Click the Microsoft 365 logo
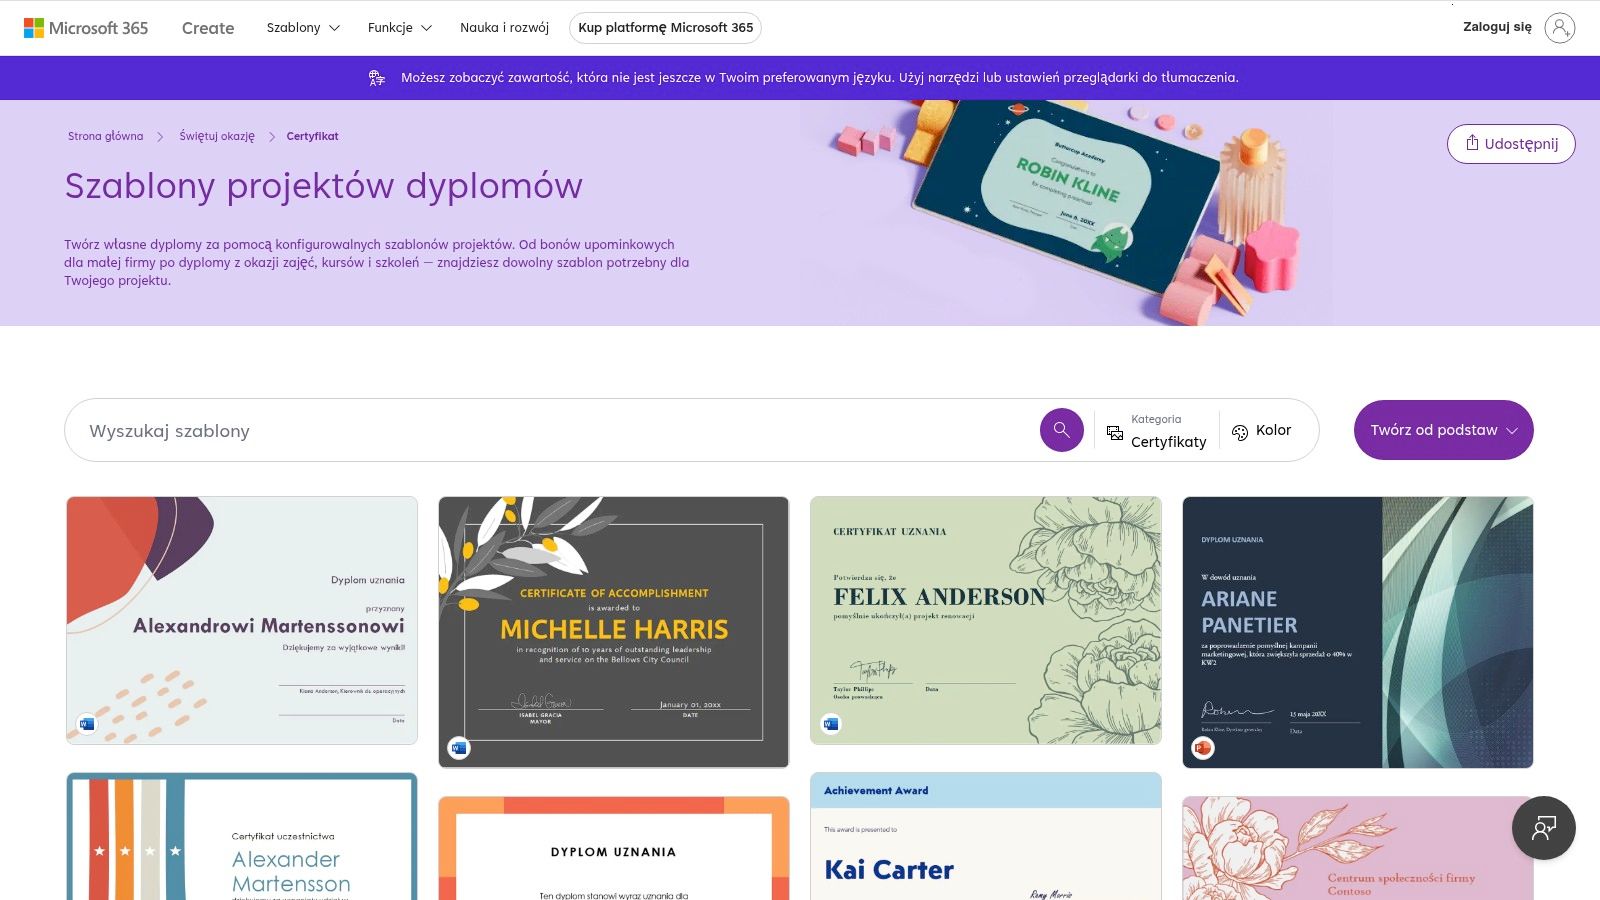The width and height of the screenshot is (1600, 900). (86, 28)
